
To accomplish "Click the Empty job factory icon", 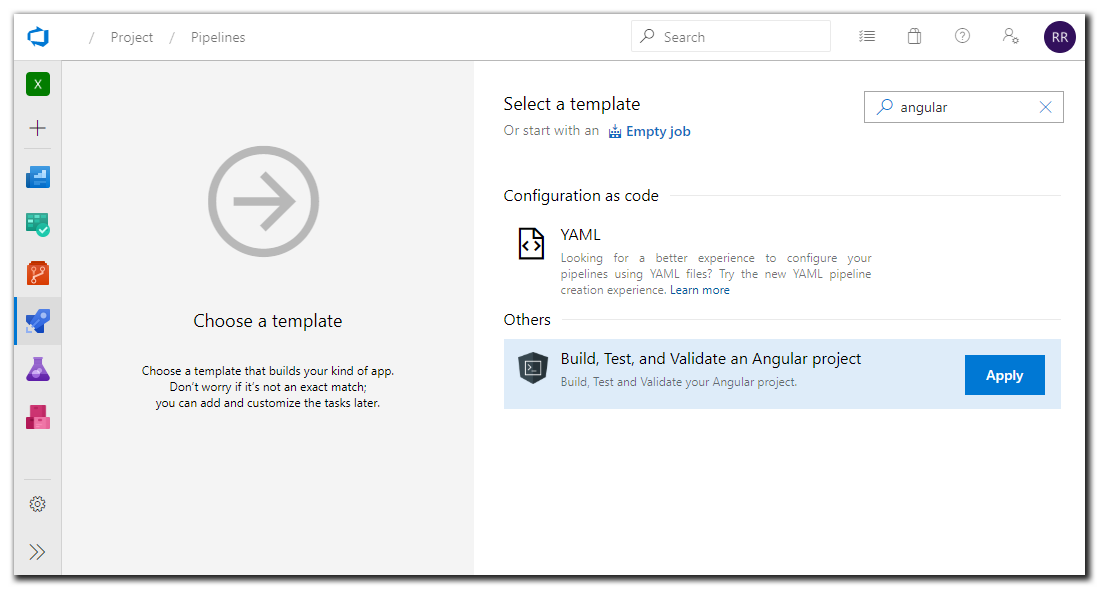I will click(615, 132).
